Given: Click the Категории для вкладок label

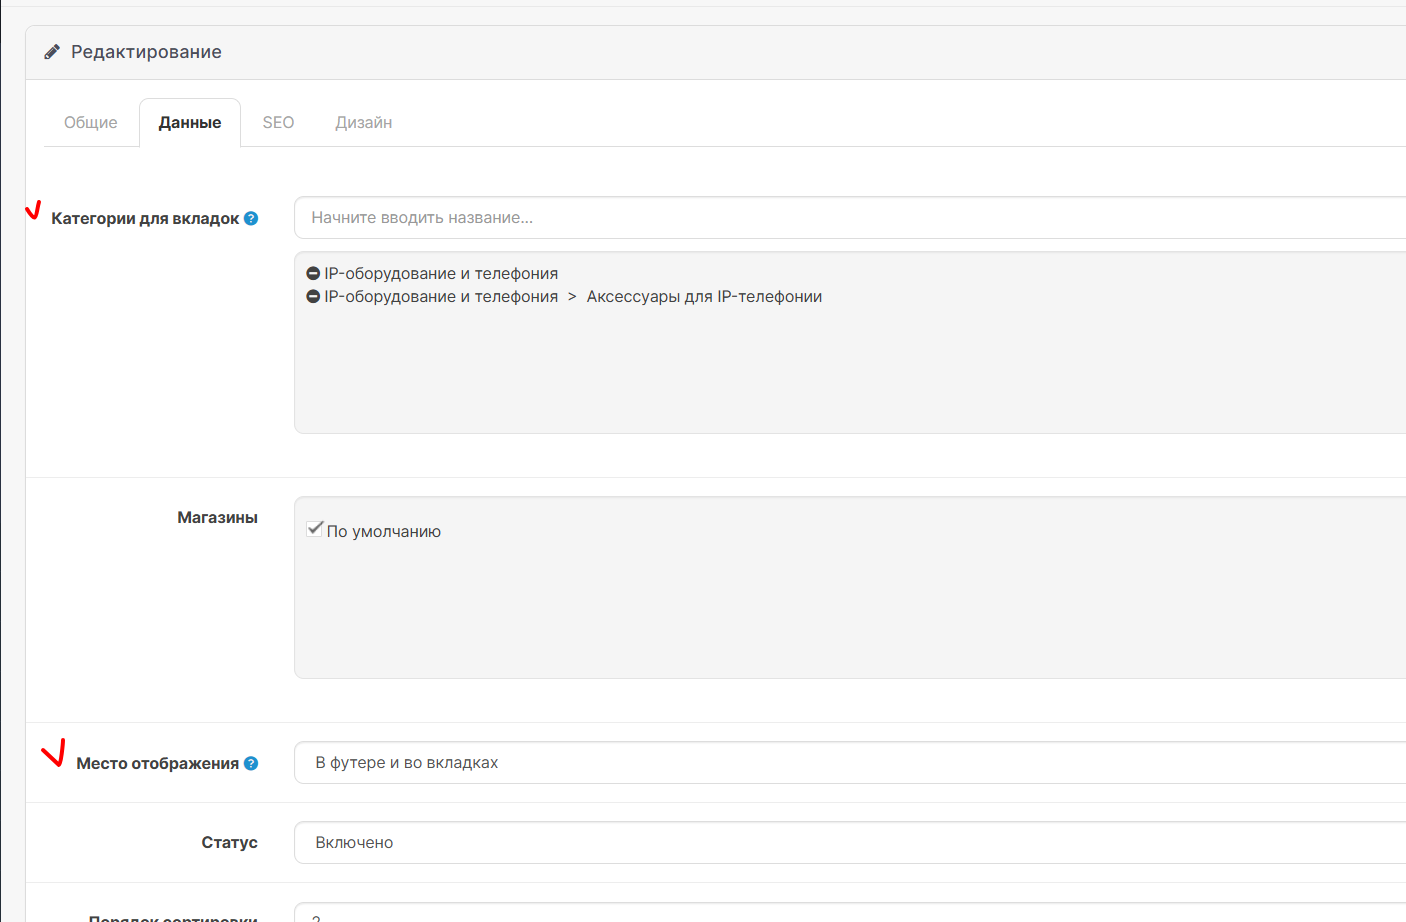Looking at the screenshot, I should (x=145, y=218).
